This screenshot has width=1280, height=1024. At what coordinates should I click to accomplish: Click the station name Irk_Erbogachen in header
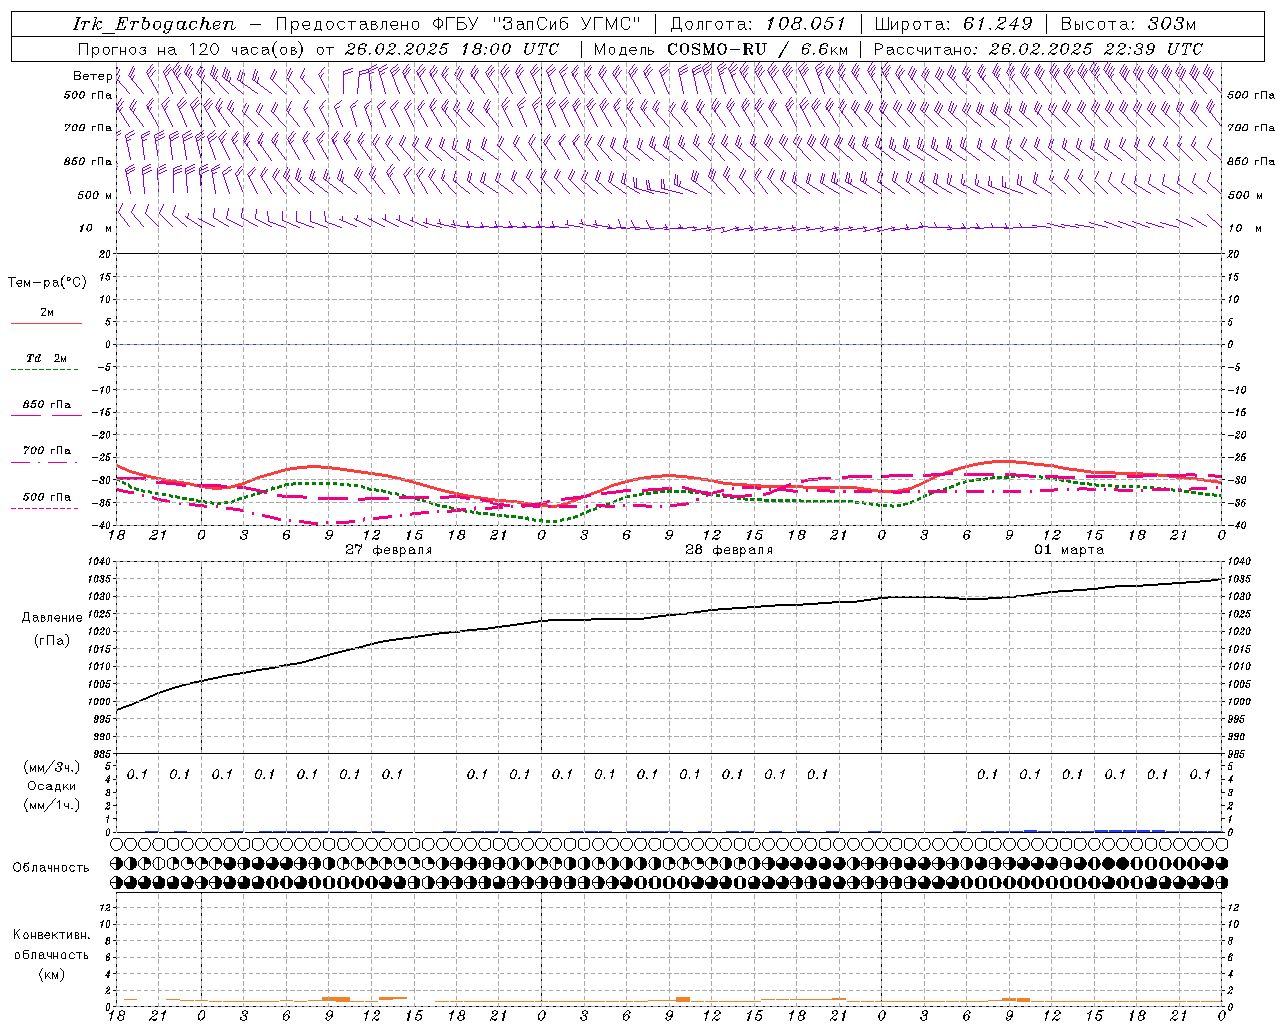[x=155, y=24]
